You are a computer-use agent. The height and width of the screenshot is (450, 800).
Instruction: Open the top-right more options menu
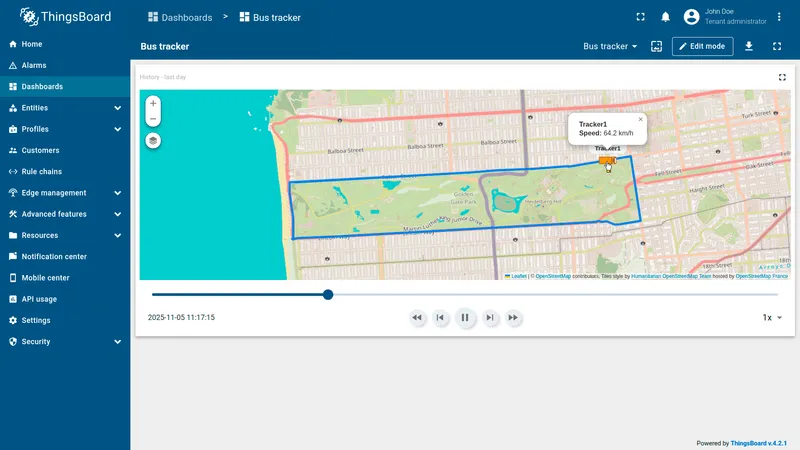tap(779, 17)
